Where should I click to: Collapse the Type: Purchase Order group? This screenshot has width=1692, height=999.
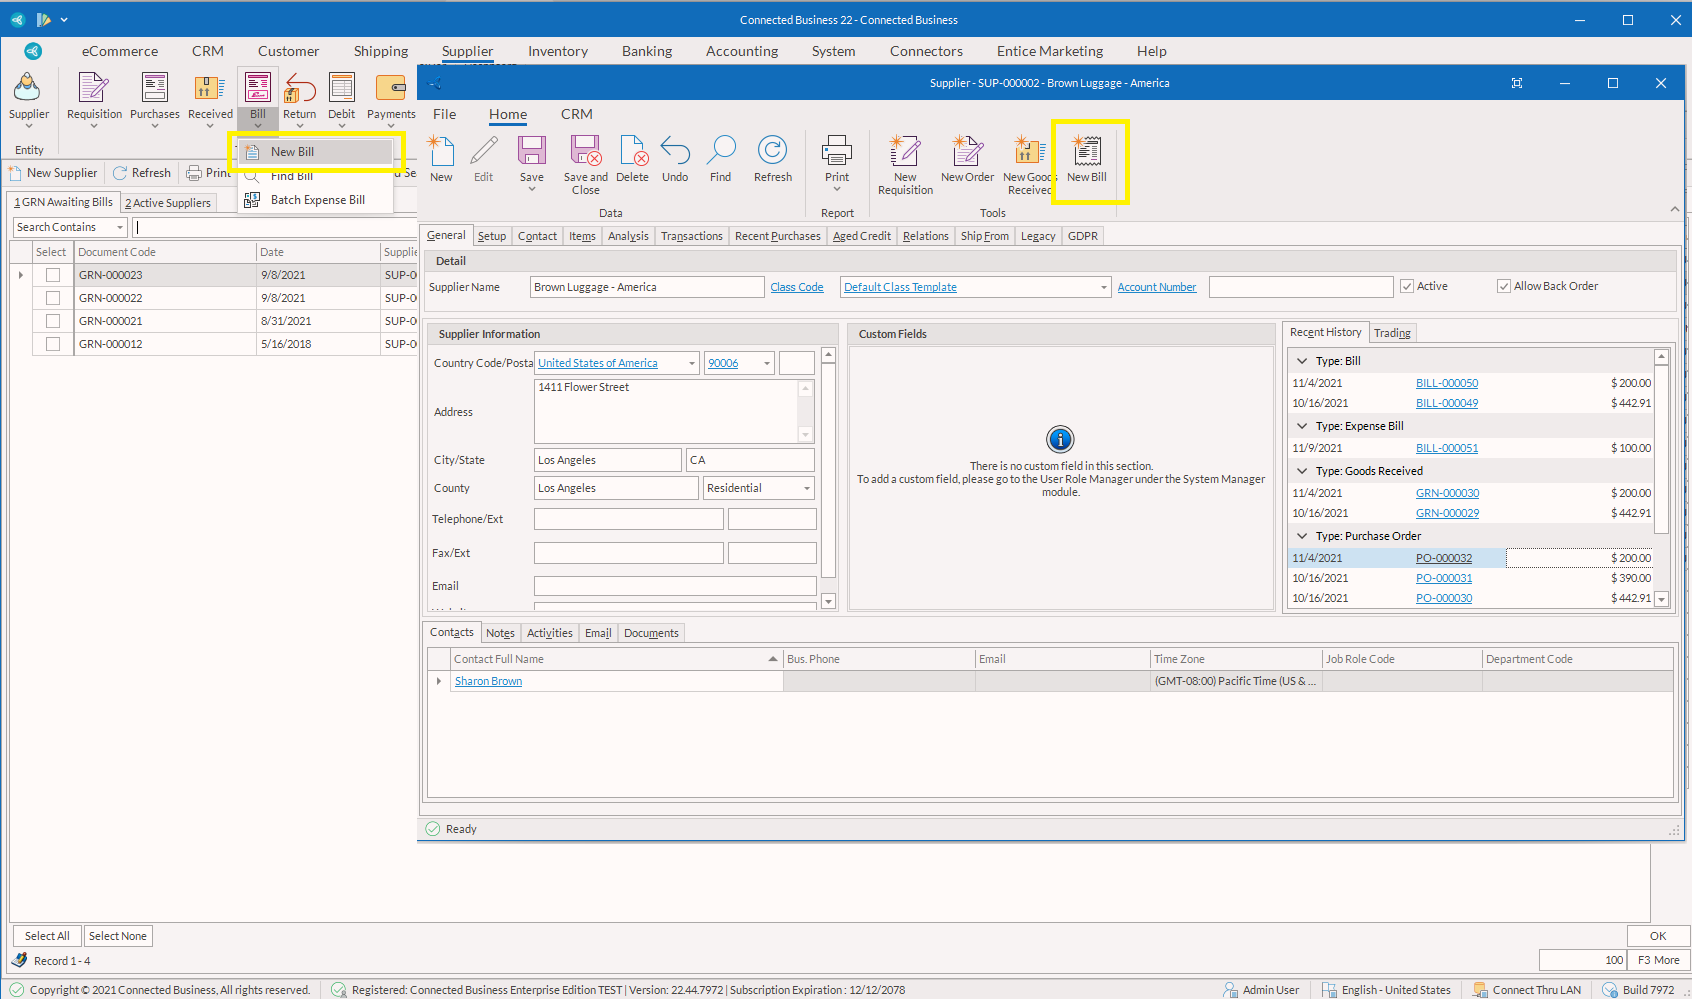(1302, 537)
